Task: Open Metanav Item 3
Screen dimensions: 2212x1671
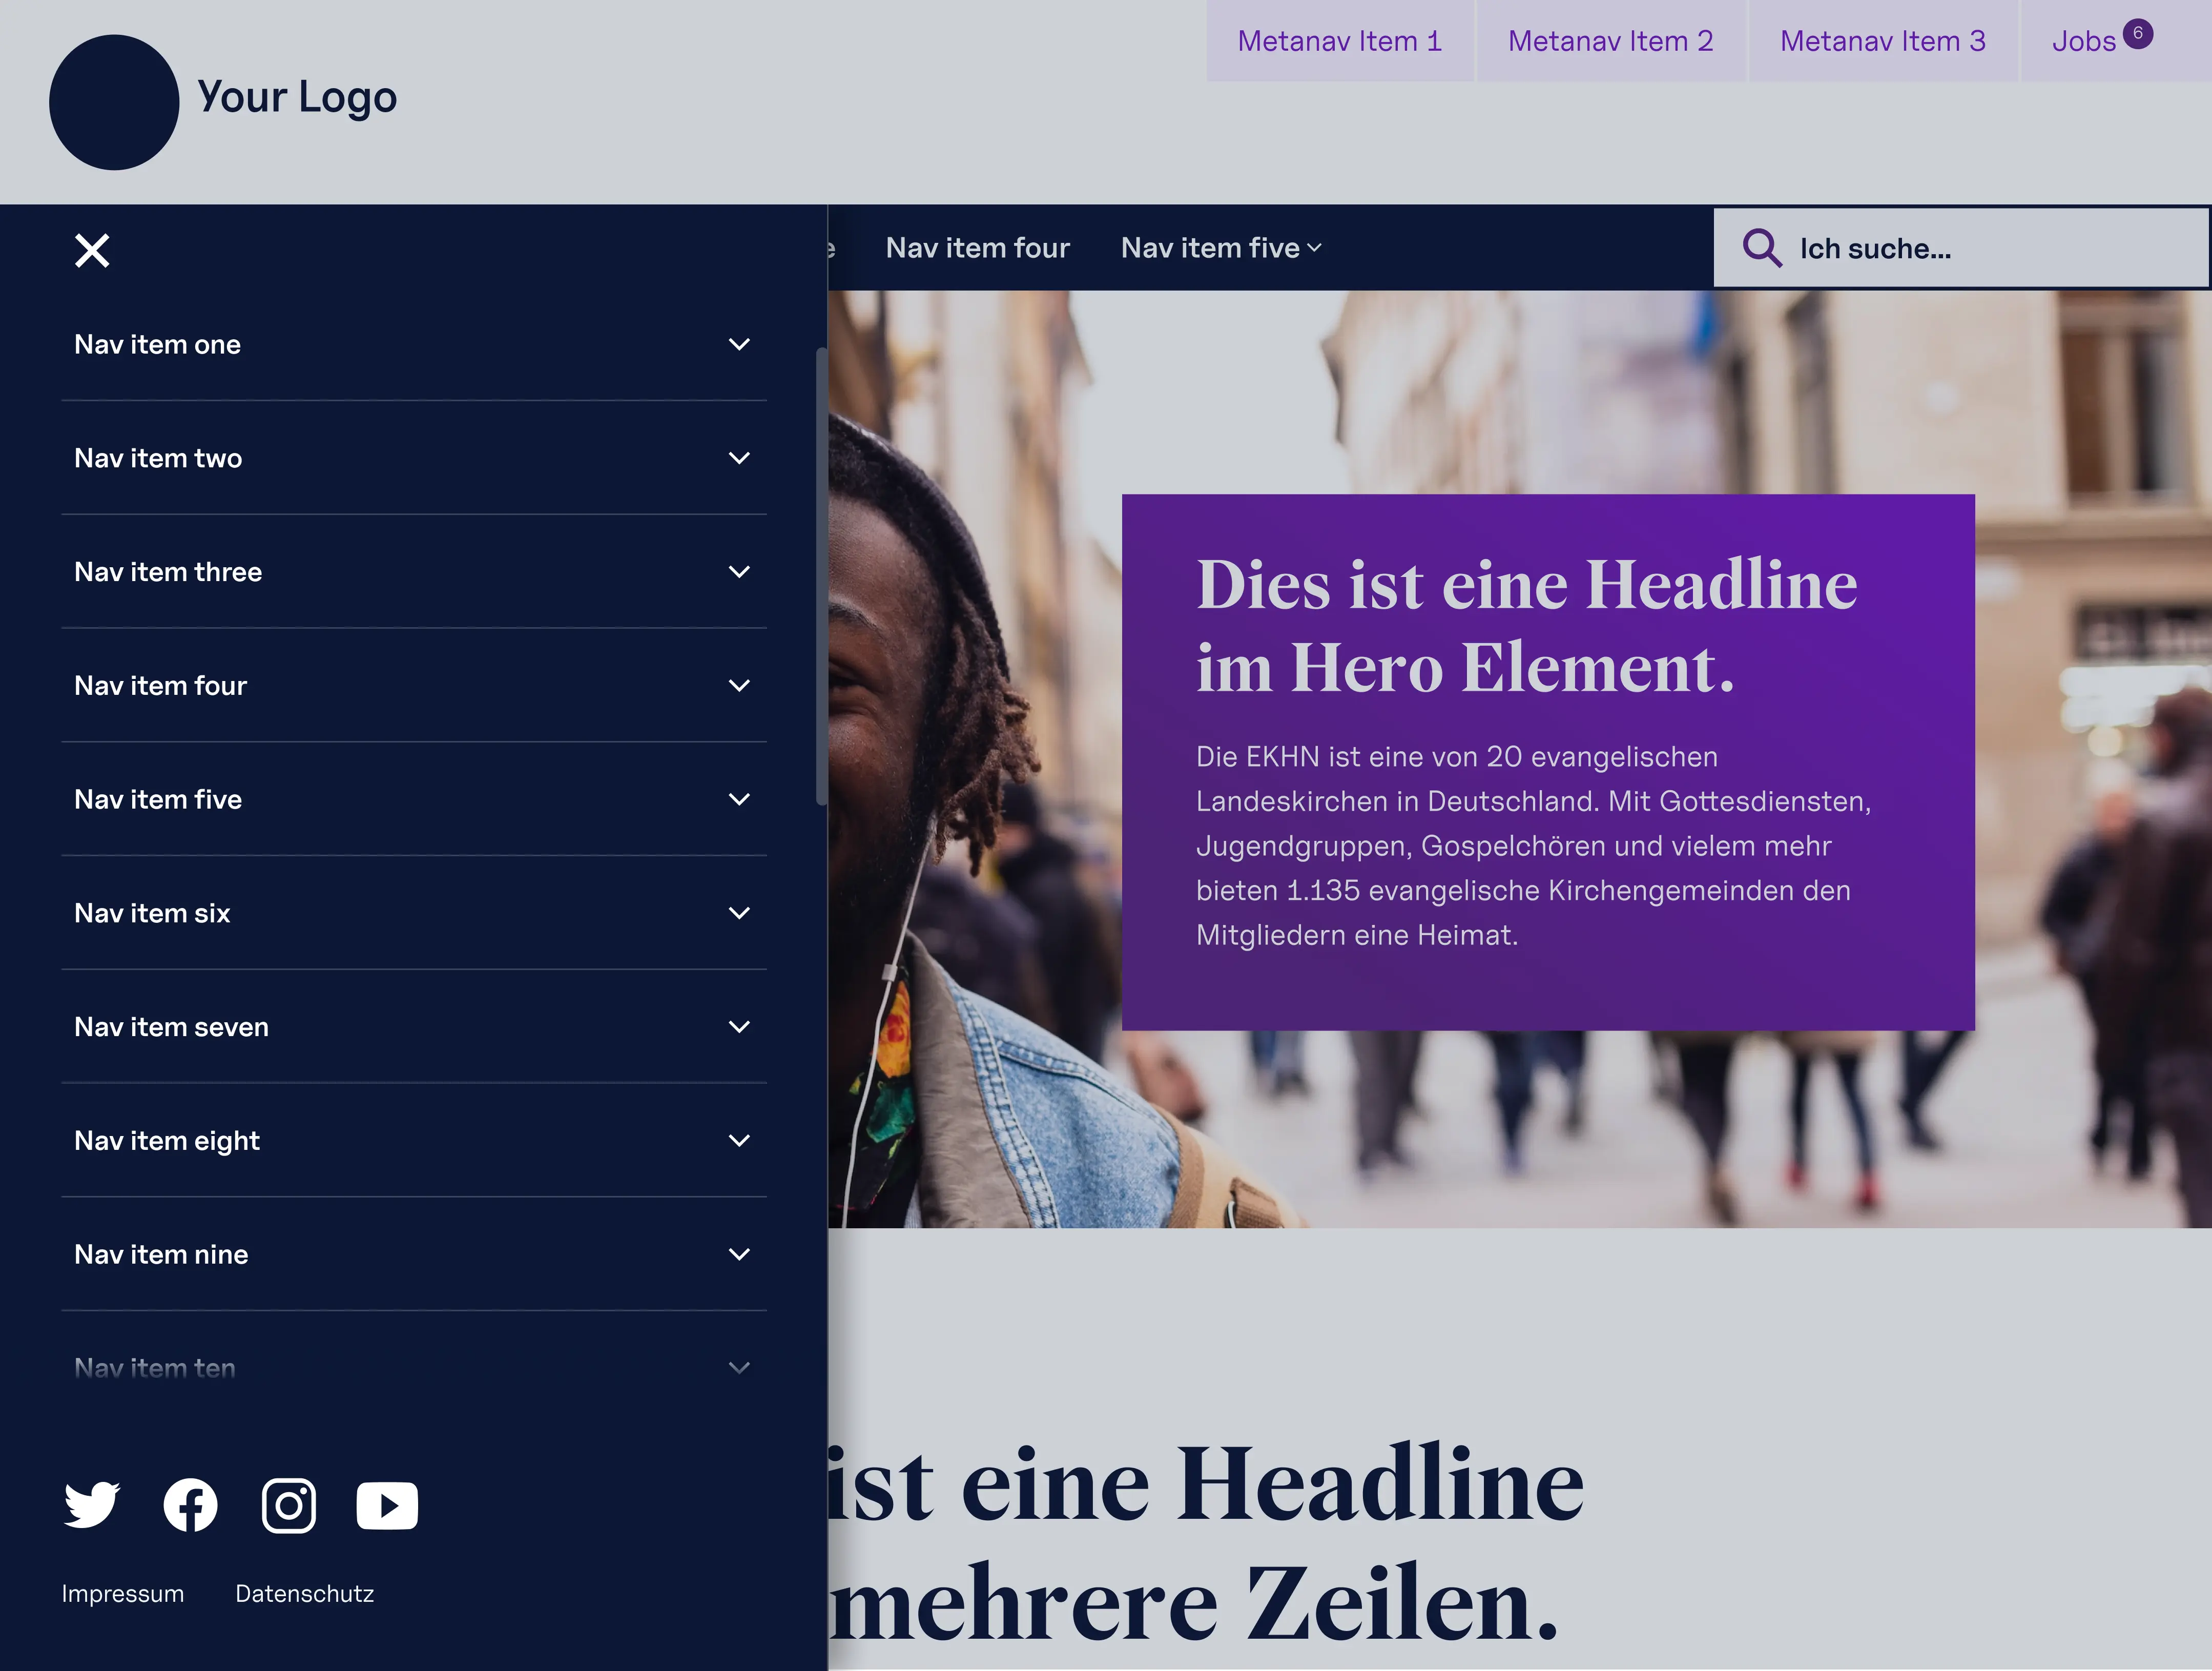Action: point(1882,41)
